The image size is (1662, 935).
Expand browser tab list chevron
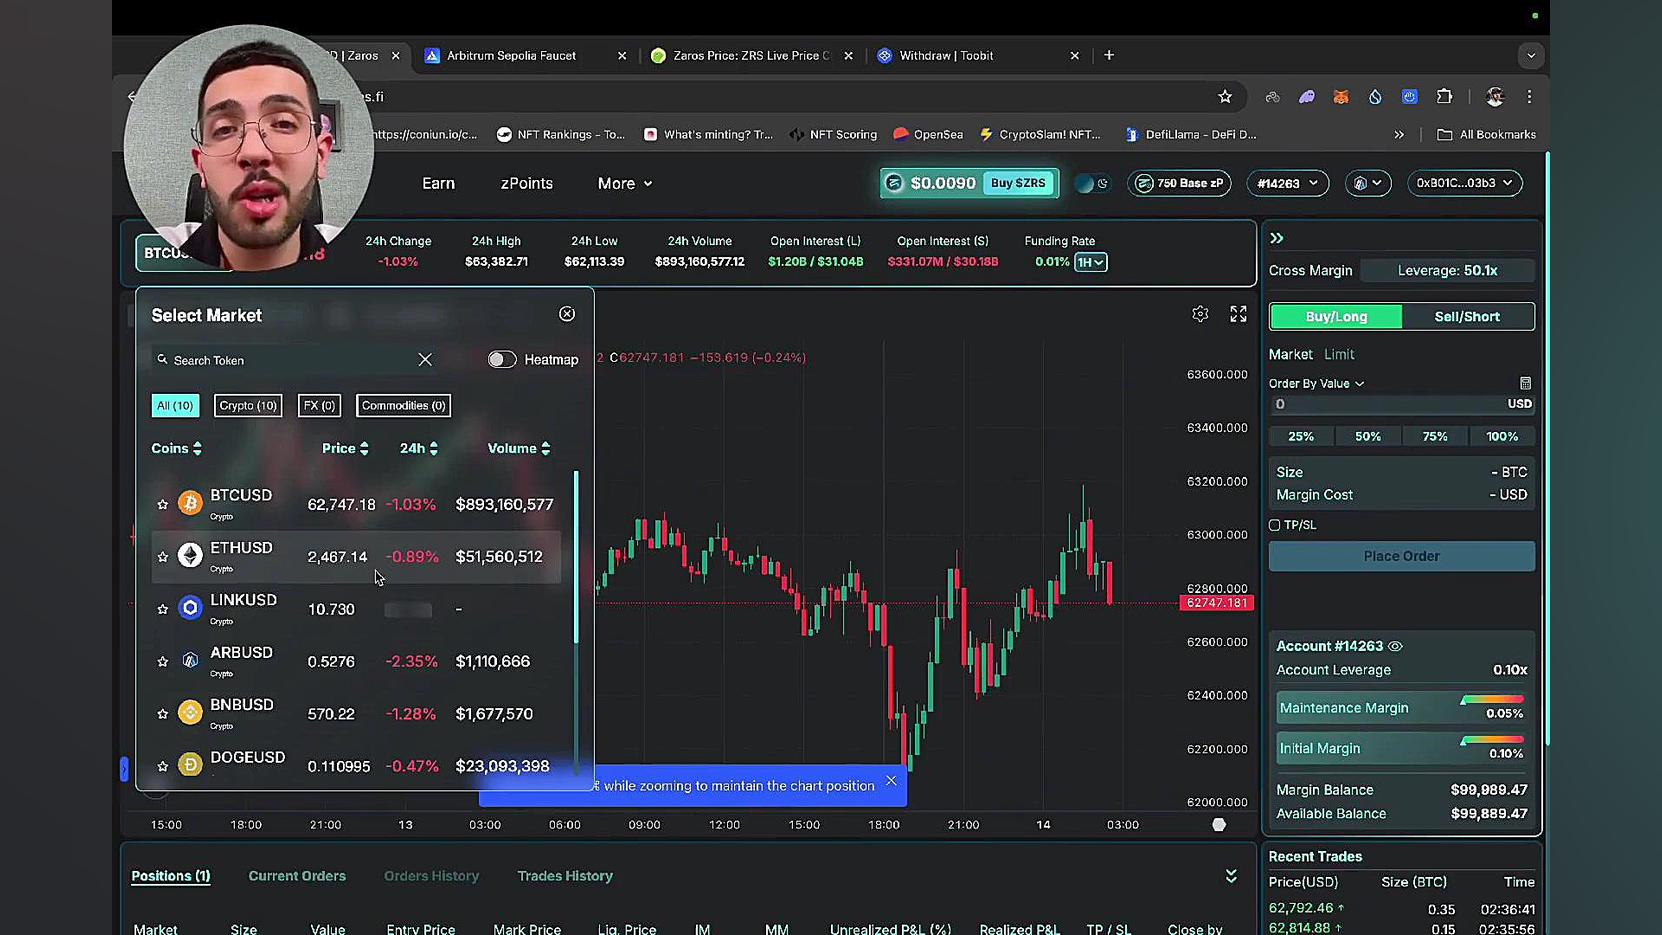[x=1531, y=56]
